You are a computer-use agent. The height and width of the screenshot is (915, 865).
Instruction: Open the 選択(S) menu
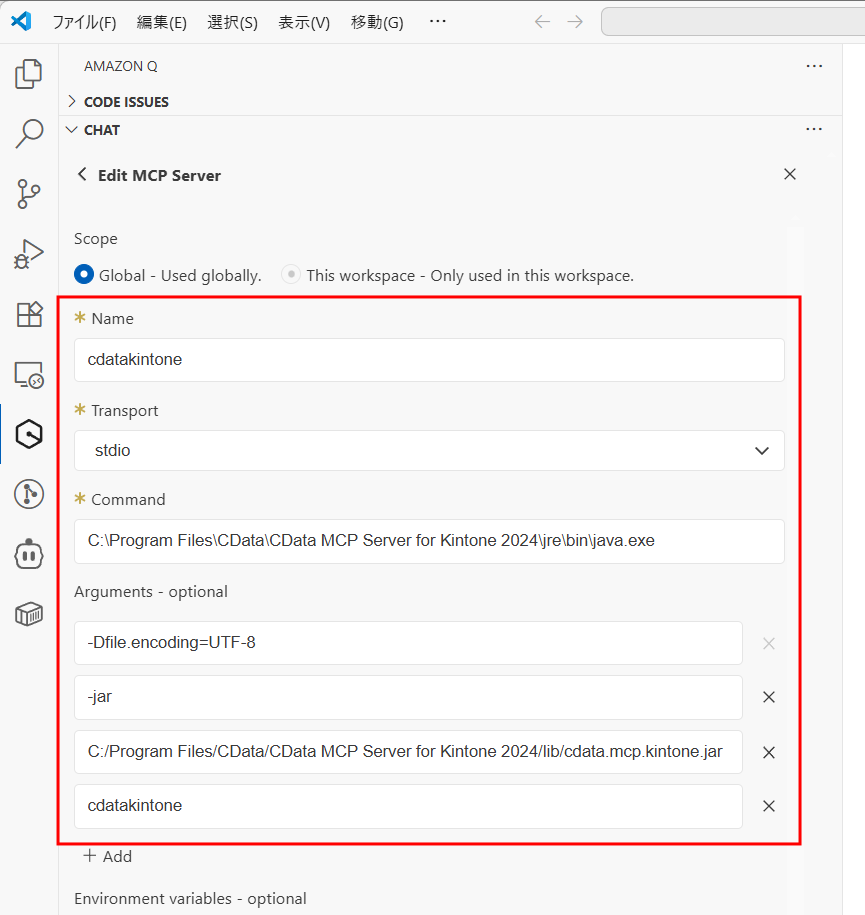tap(232, 22)
